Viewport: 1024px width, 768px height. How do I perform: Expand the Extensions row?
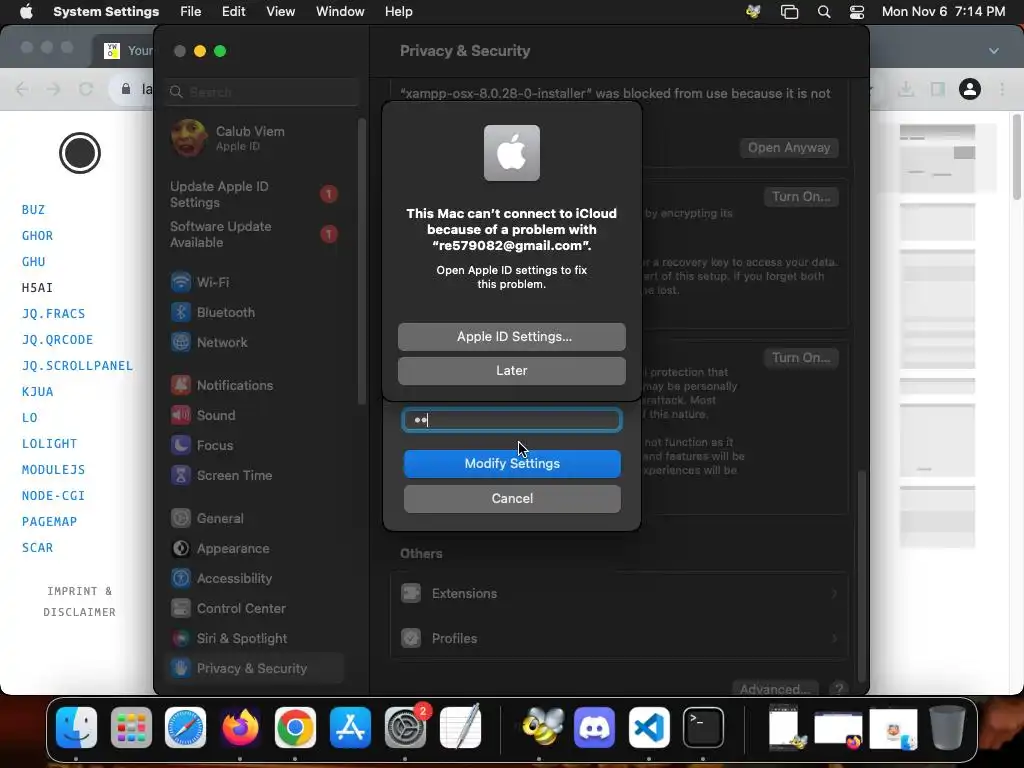tap(619, 594)
